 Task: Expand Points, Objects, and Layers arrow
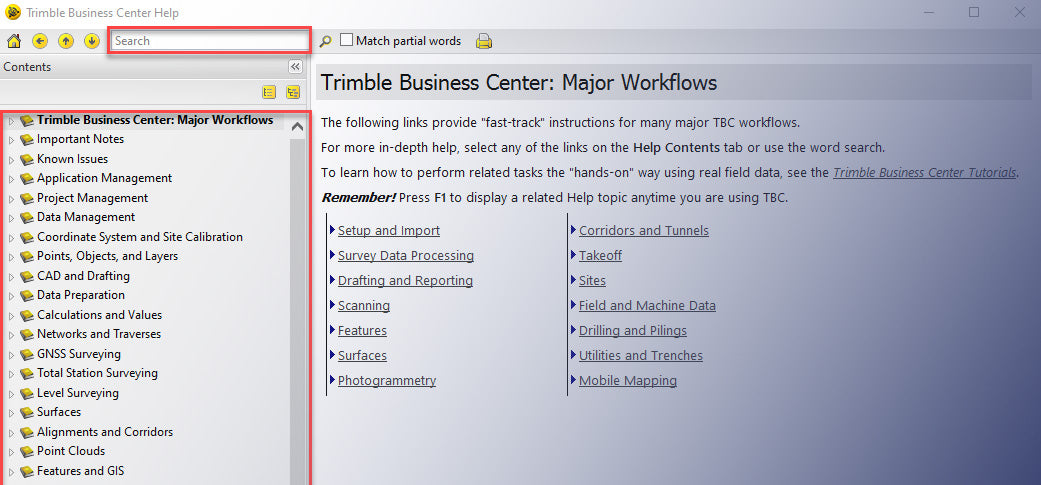click(x=11, y=257)
